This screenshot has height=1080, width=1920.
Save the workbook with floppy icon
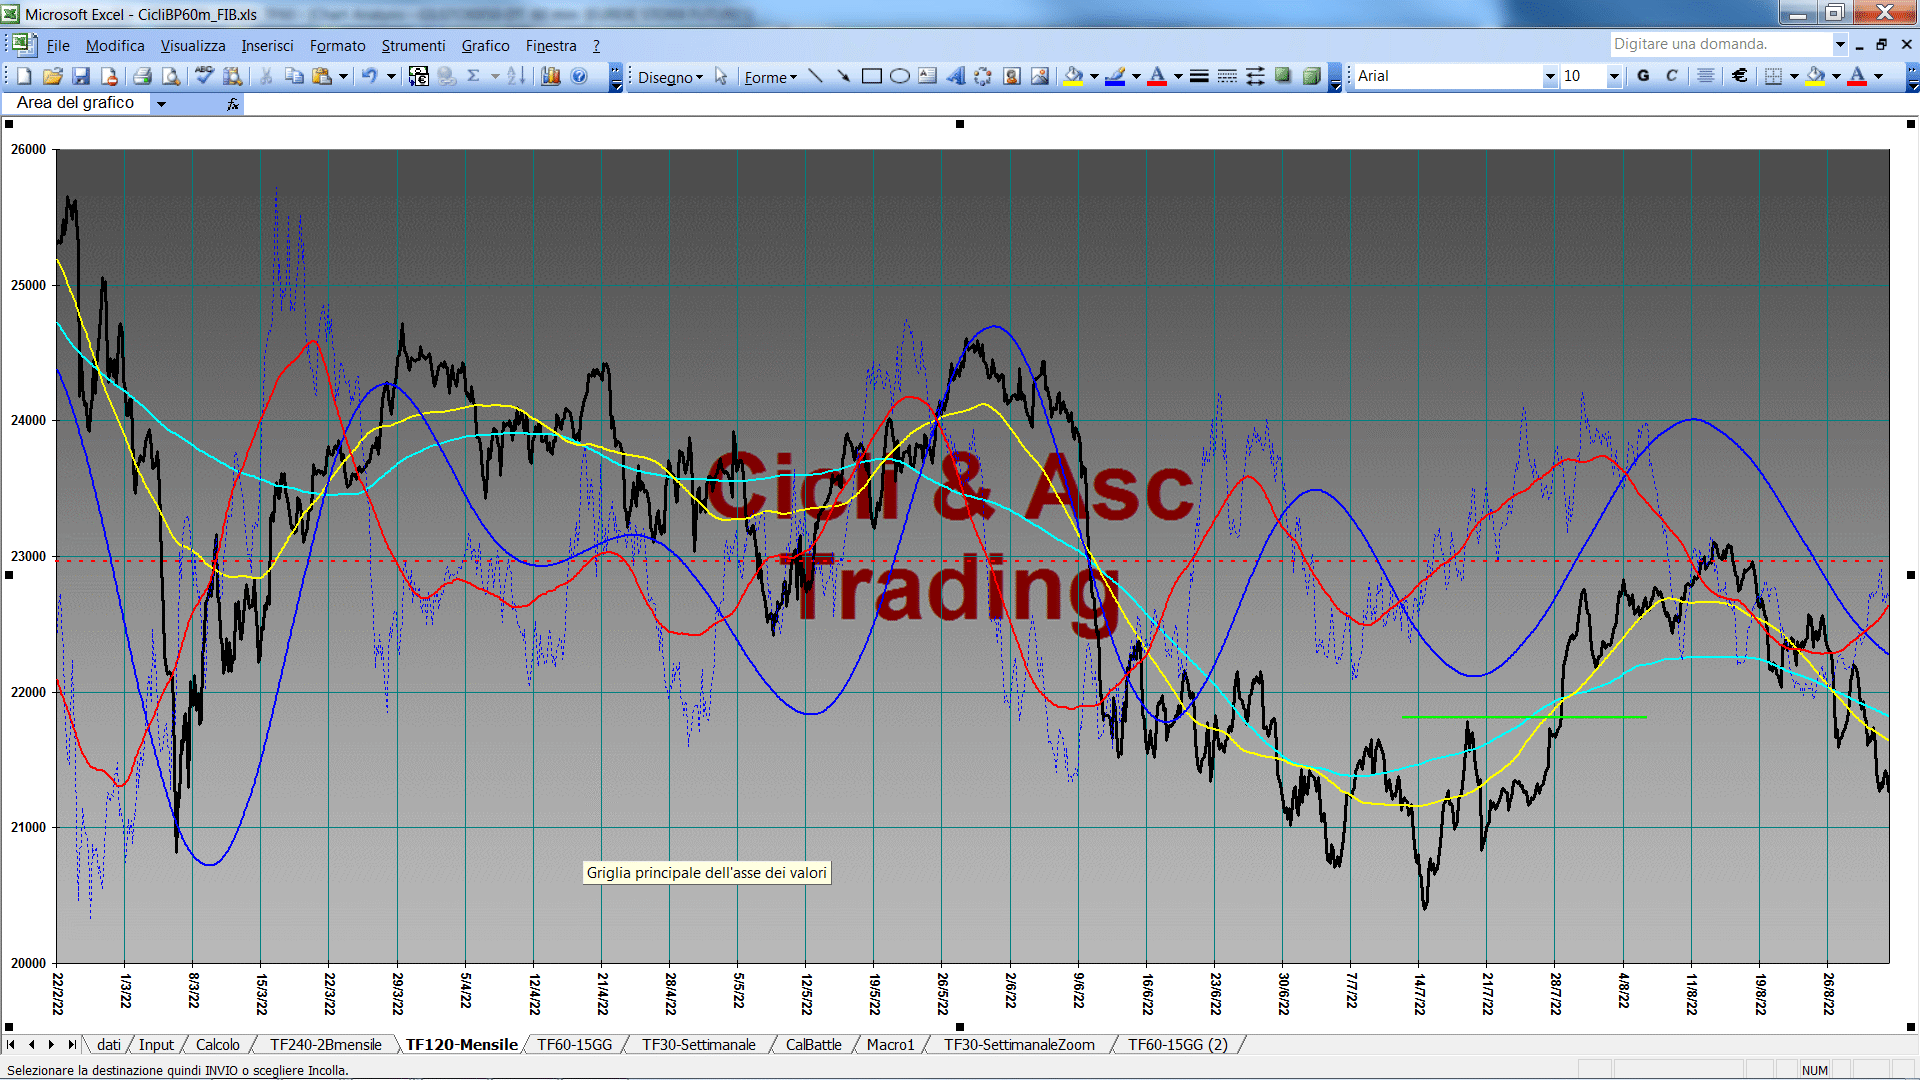point(81,76)
